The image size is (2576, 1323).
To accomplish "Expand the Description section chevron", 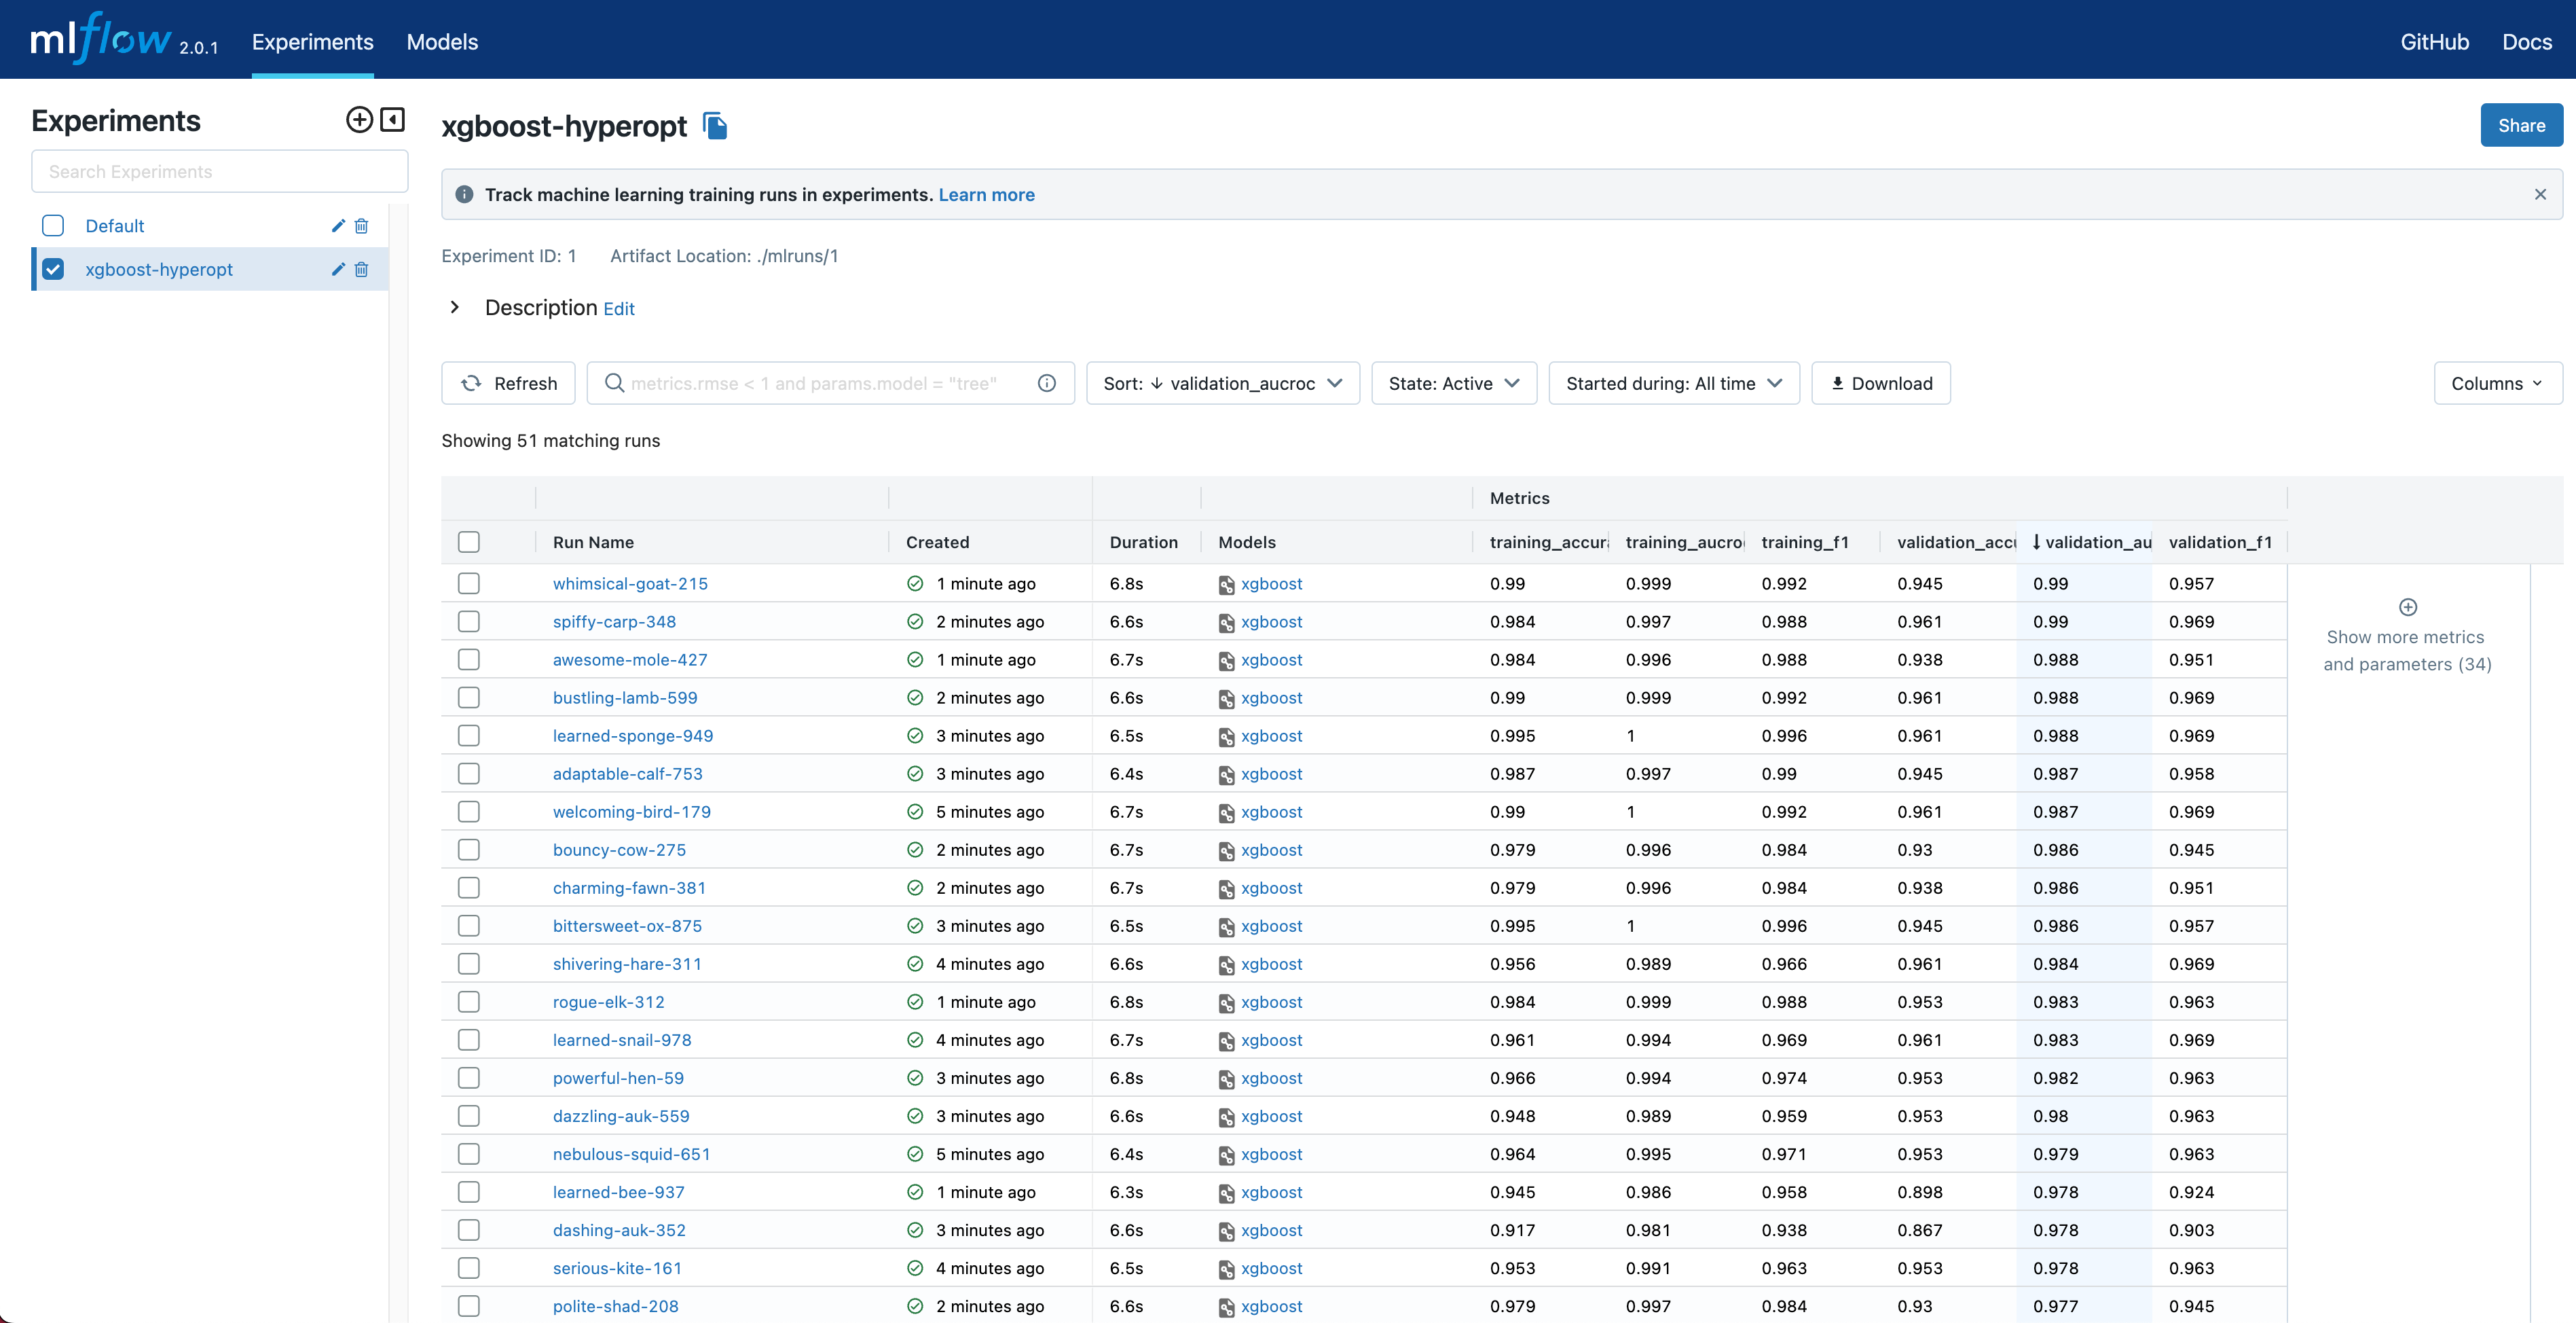I will (x=455, y=307).
